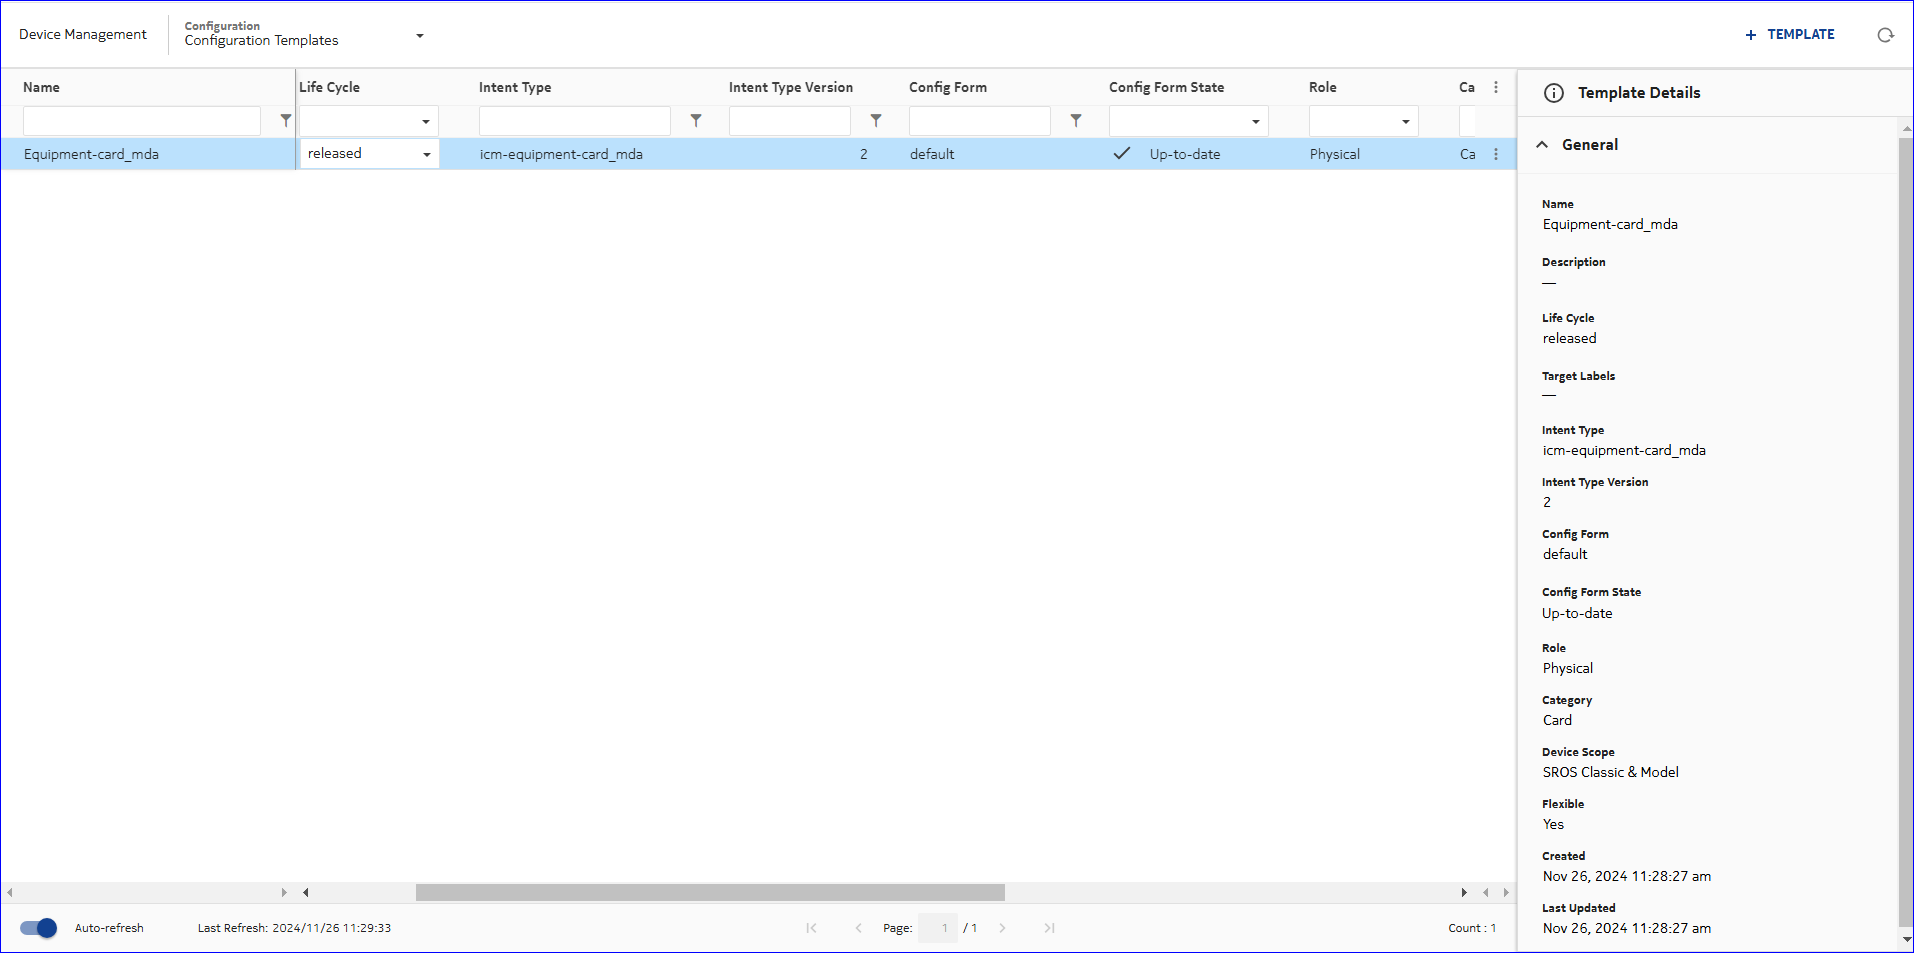Click the Name filter text field
1914x953 pixels.
point(142,121)
